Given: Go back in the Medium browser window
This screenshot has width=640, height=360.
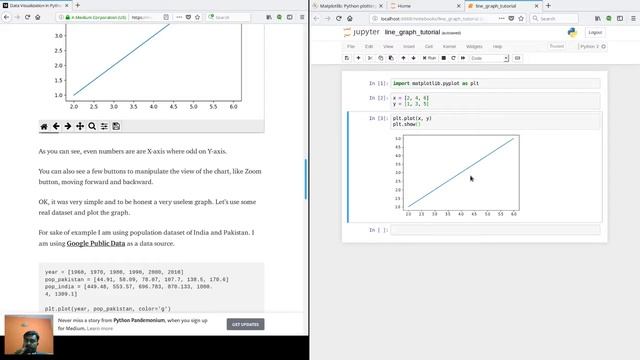Looking at the screenshot, I should tap(6, 17).
